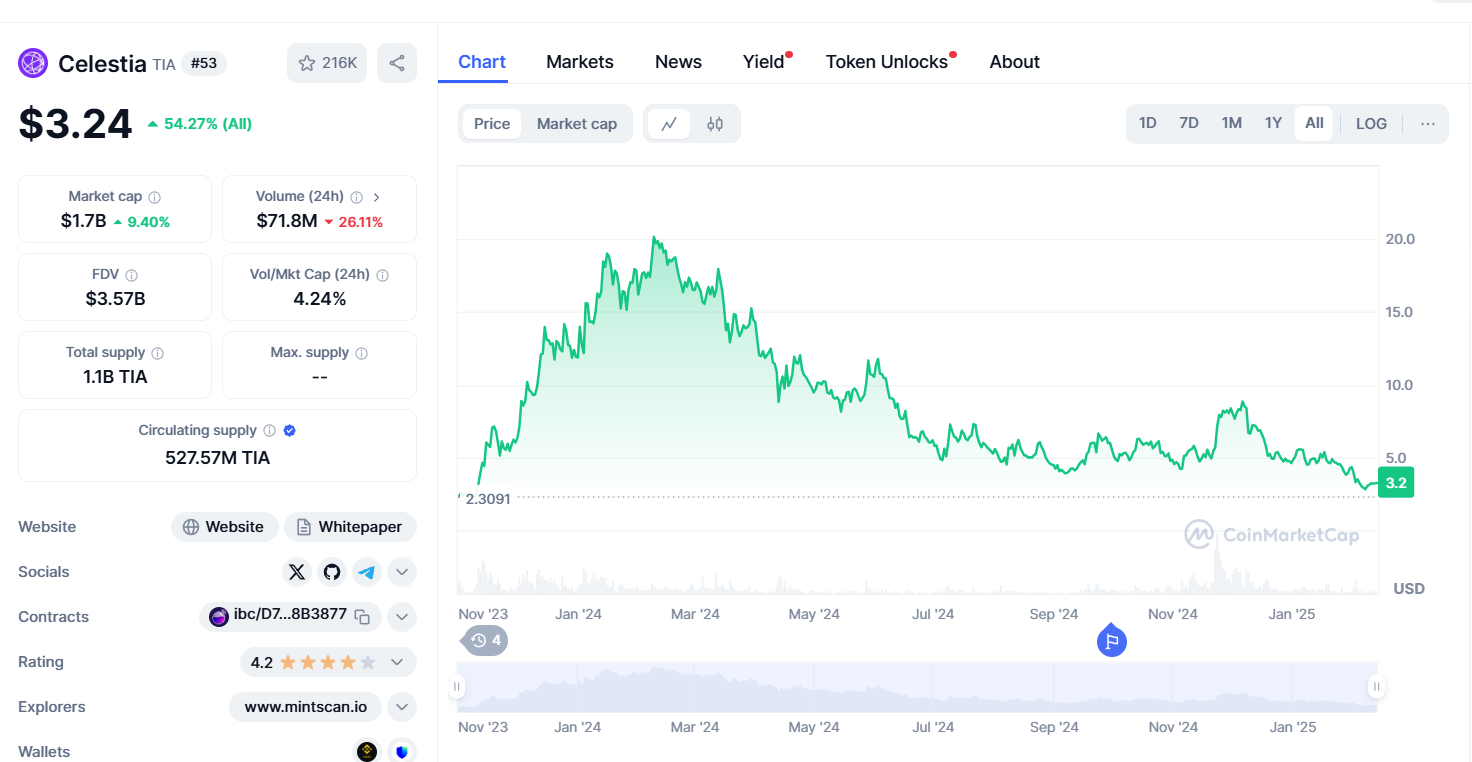Open the About tab

1015,62
